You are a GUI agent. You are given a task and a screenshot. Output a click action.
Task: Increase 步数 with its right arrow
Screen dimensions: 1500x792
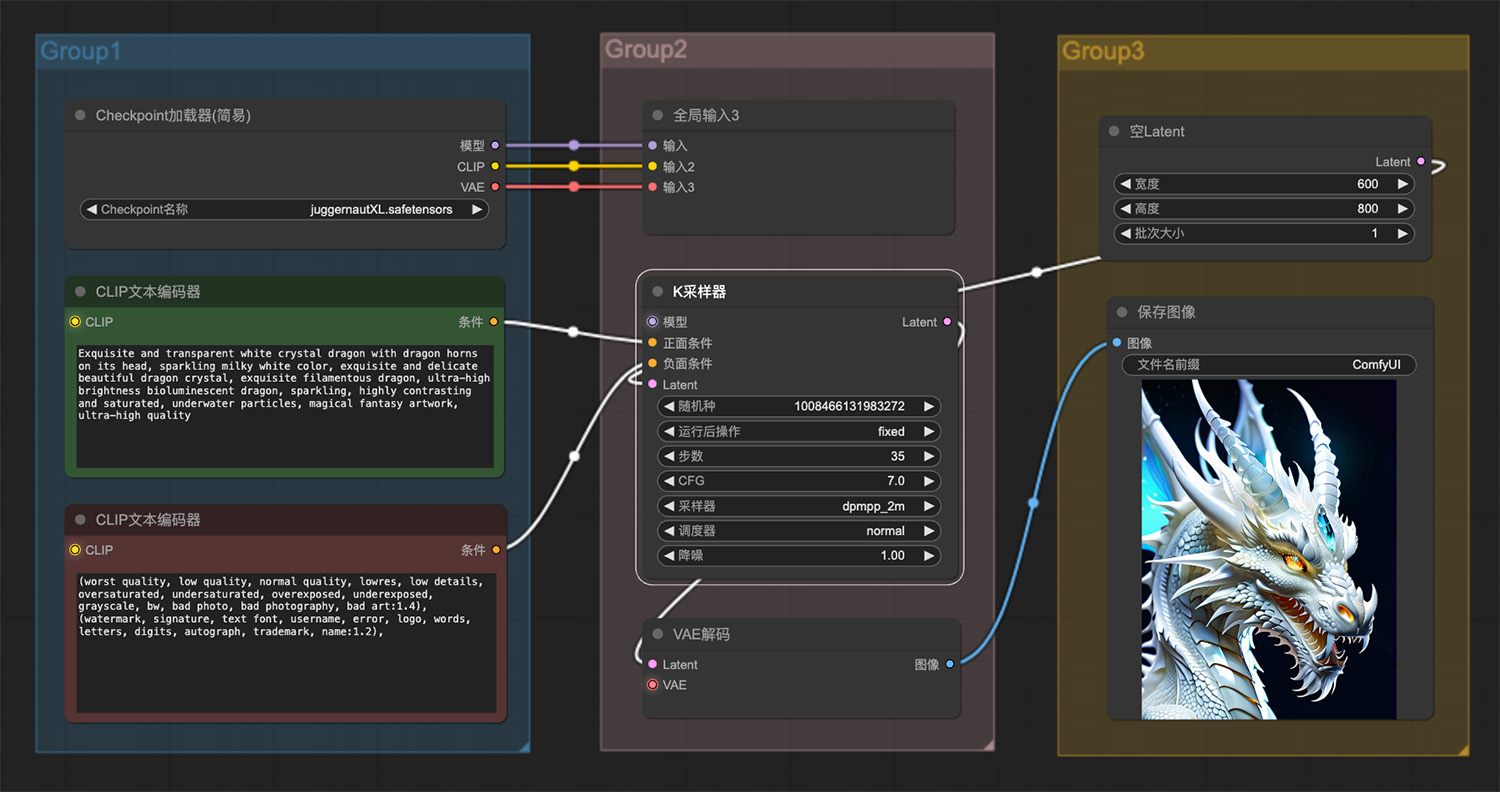[x=929, y=456]
